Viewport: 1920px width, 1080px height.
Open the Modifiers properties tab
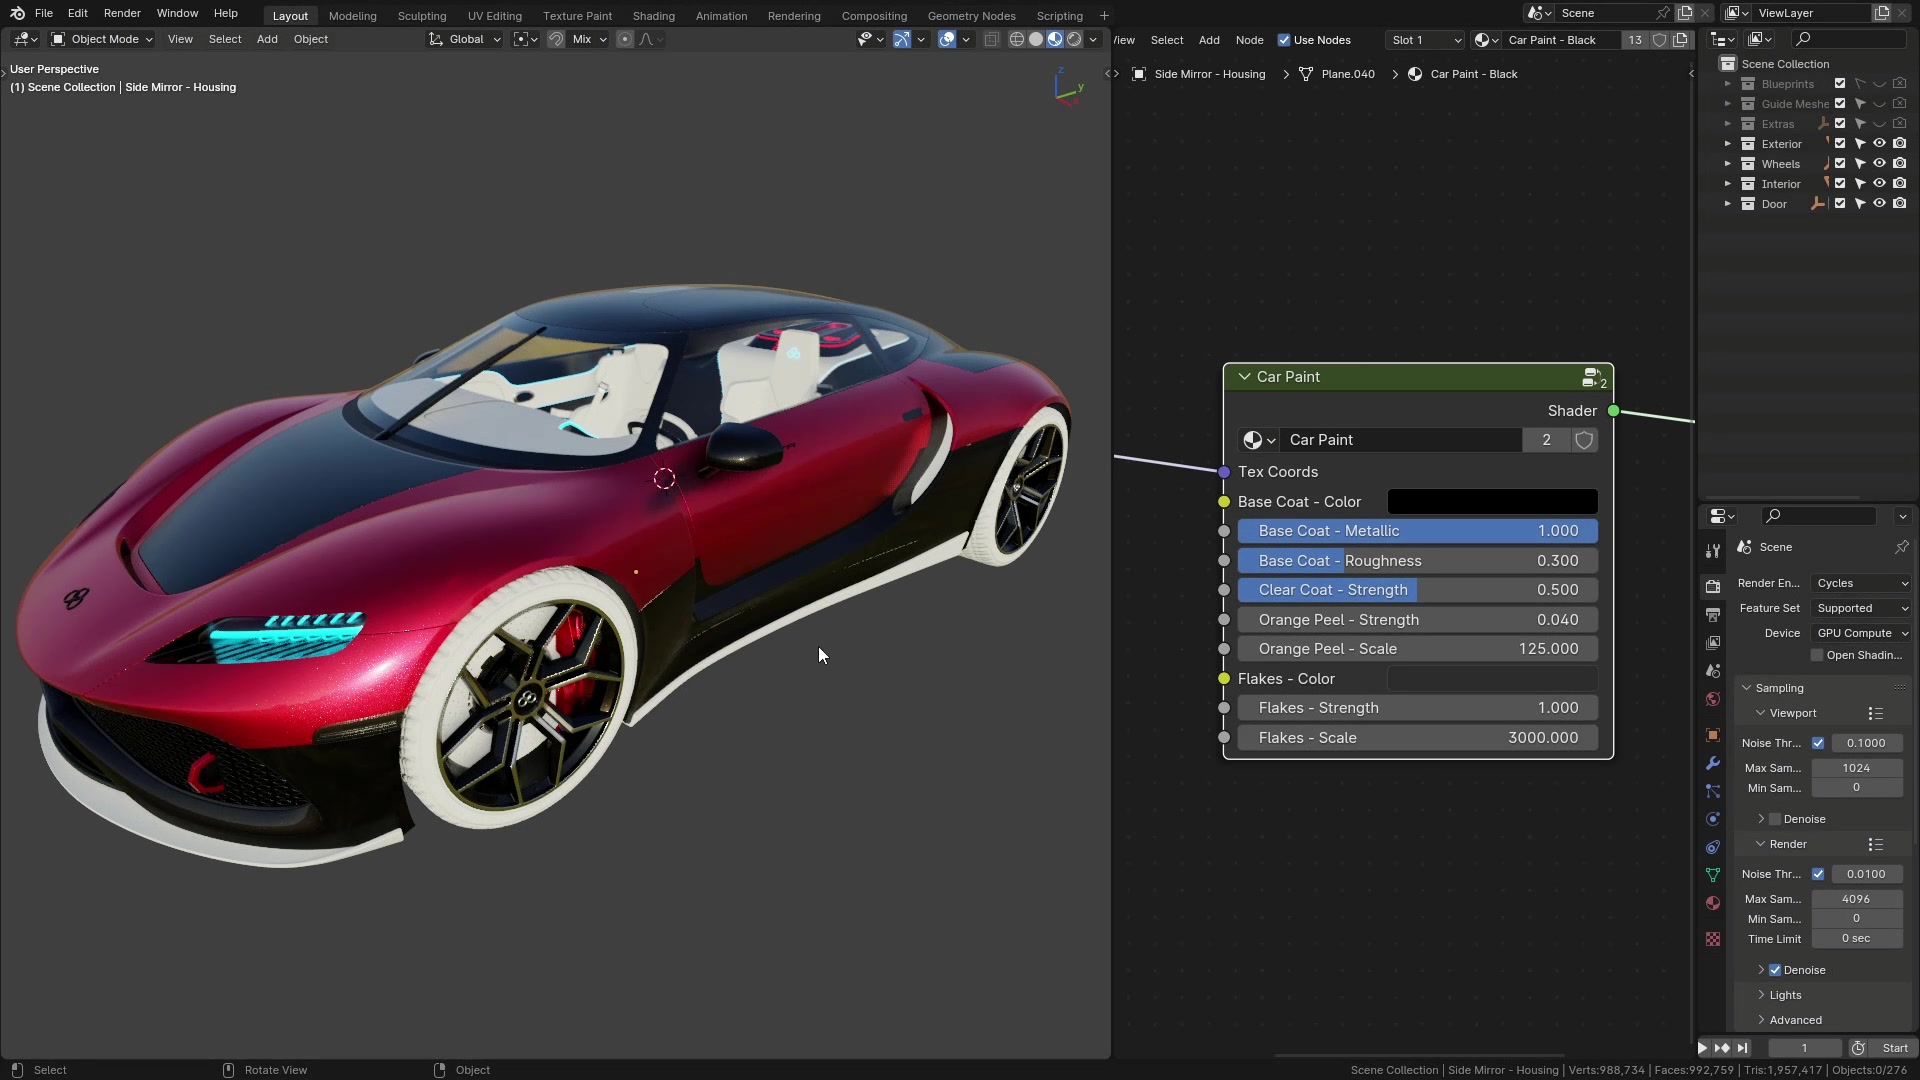[1713, 763]
